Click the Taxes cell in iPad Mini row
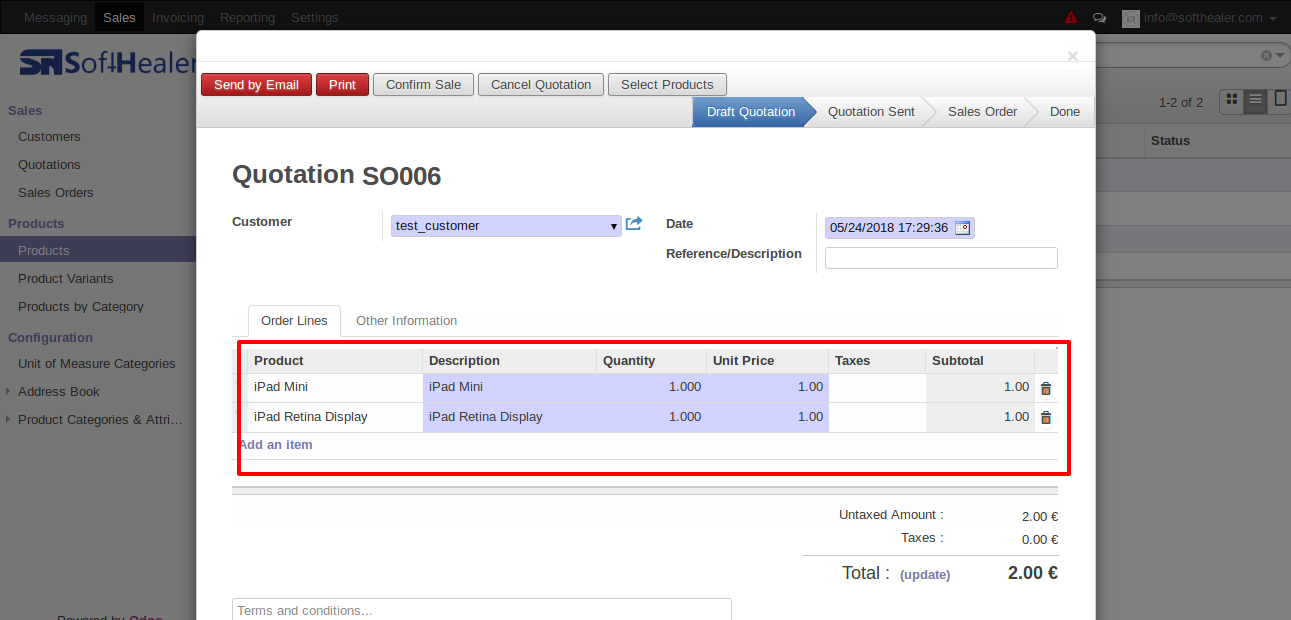The height and width of the screenshot is (620, 1291). (x=877, y=388)
